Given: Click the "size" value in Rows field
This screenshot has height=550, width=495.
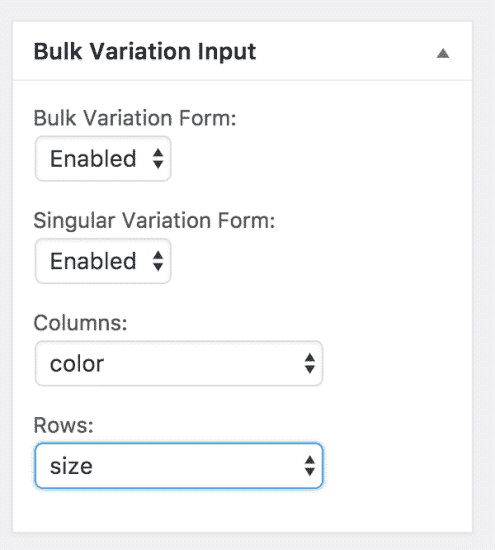Looking at the screenshot, I should click(x=71, y=467).
